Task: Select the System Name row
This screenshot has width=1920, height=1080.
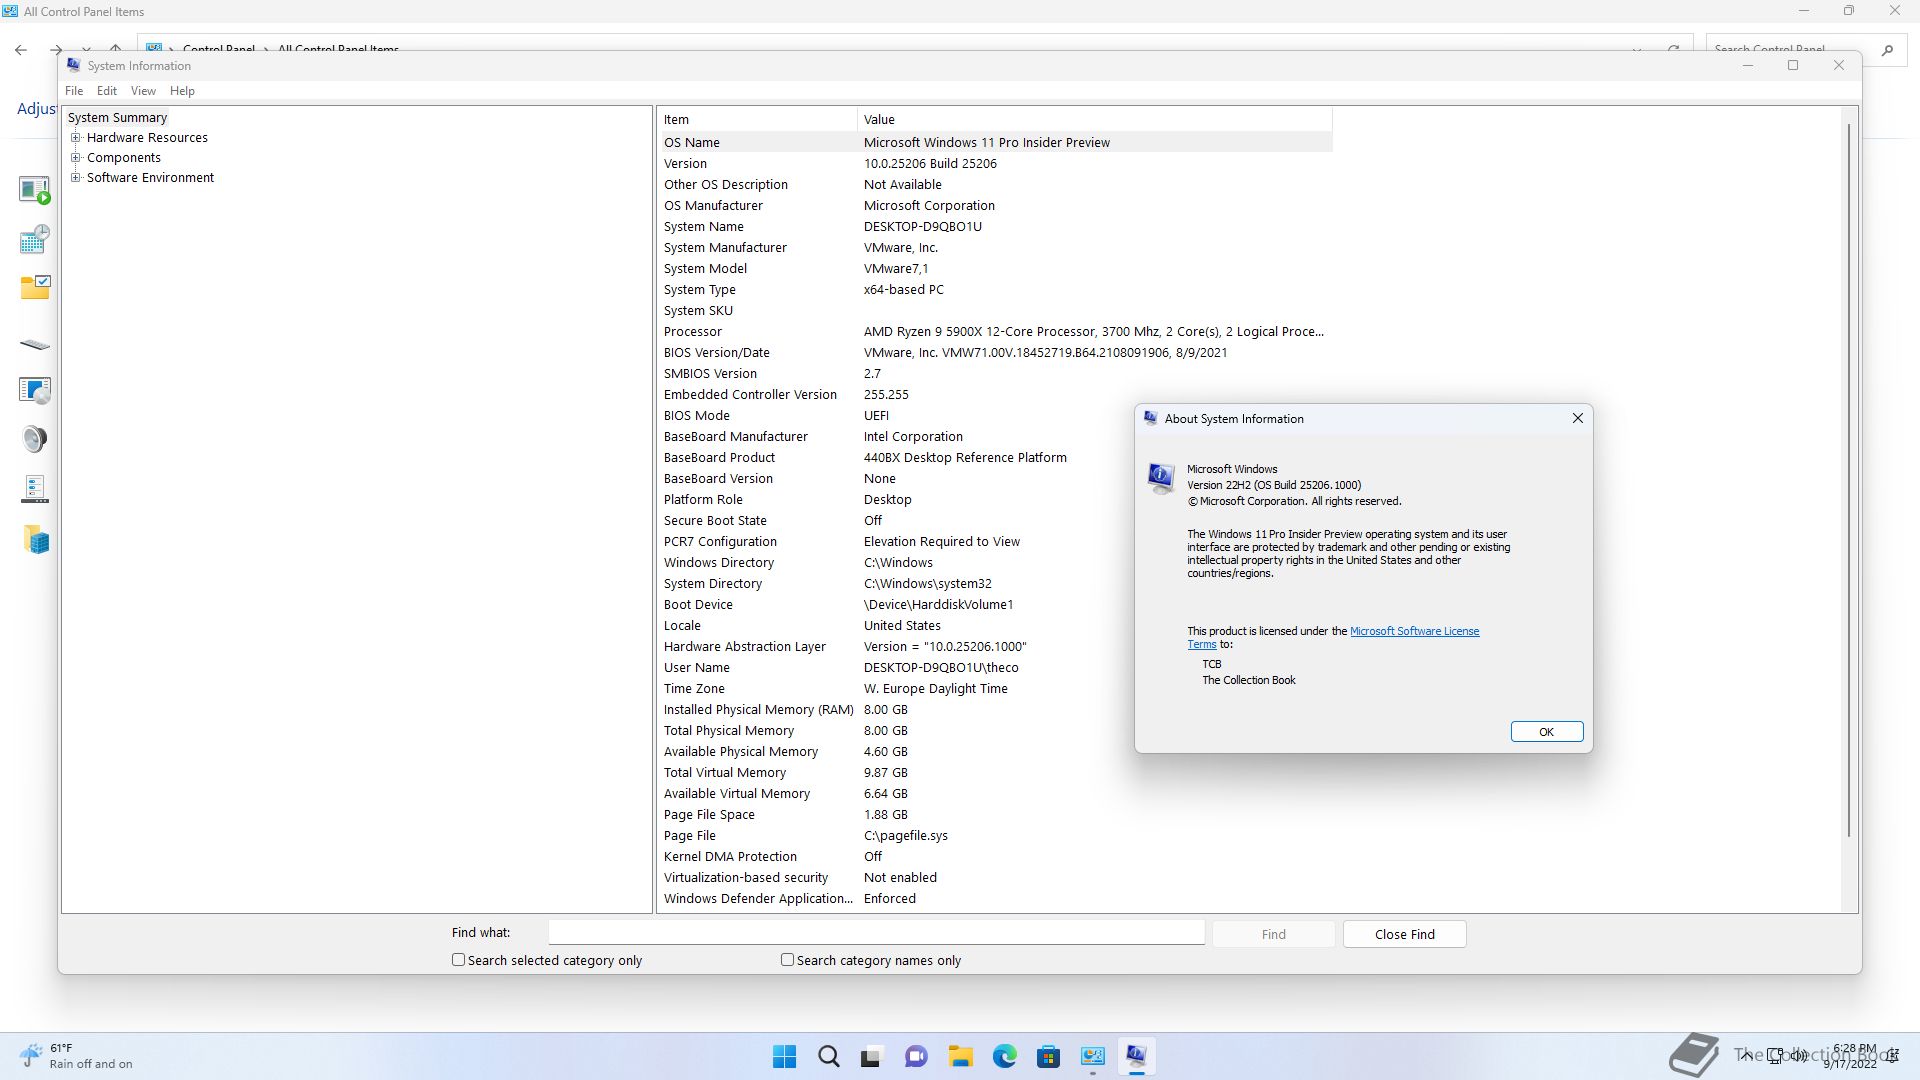Action: pos(995,227)
